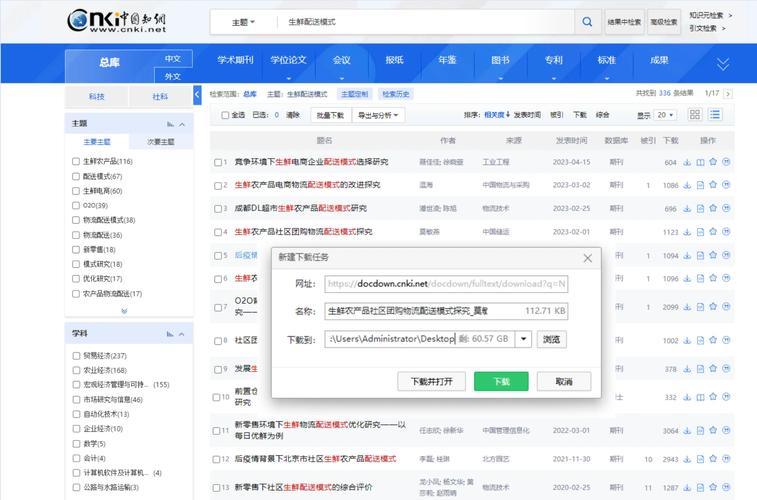Viewport: 757px width, 500px height.
Task: Expand more database types chevron in navbar
Action: point(723,64)
